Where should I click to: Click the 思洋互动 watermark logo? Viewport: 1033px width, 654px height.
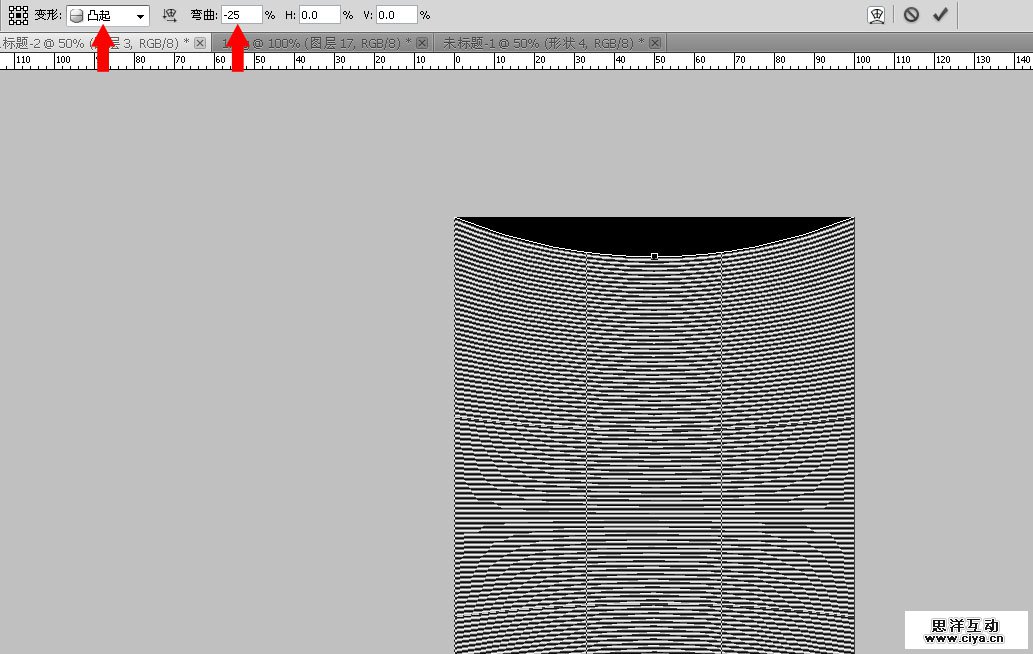pos(966,630)
